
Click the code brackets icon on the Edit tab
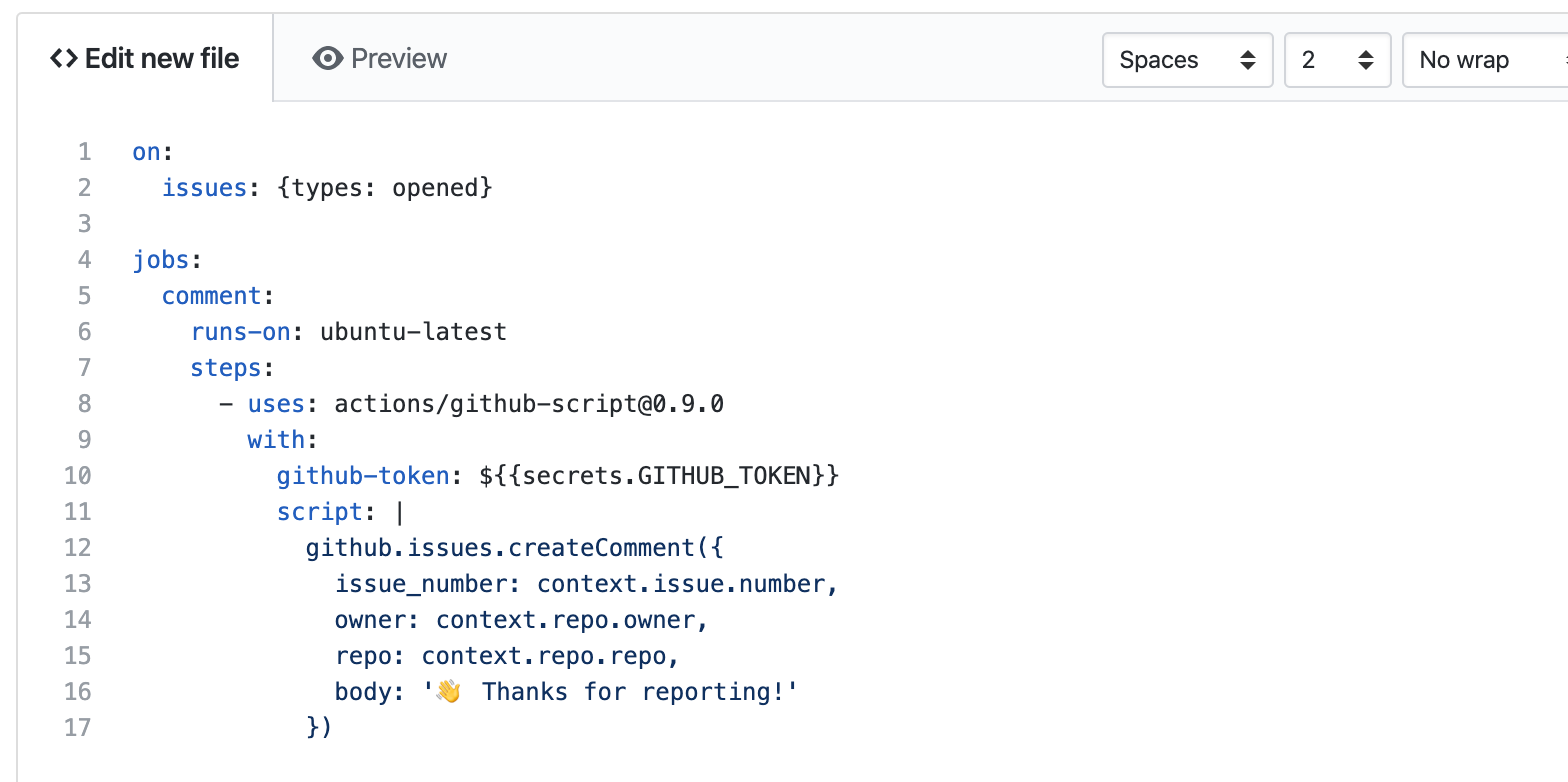pos(64,59)
